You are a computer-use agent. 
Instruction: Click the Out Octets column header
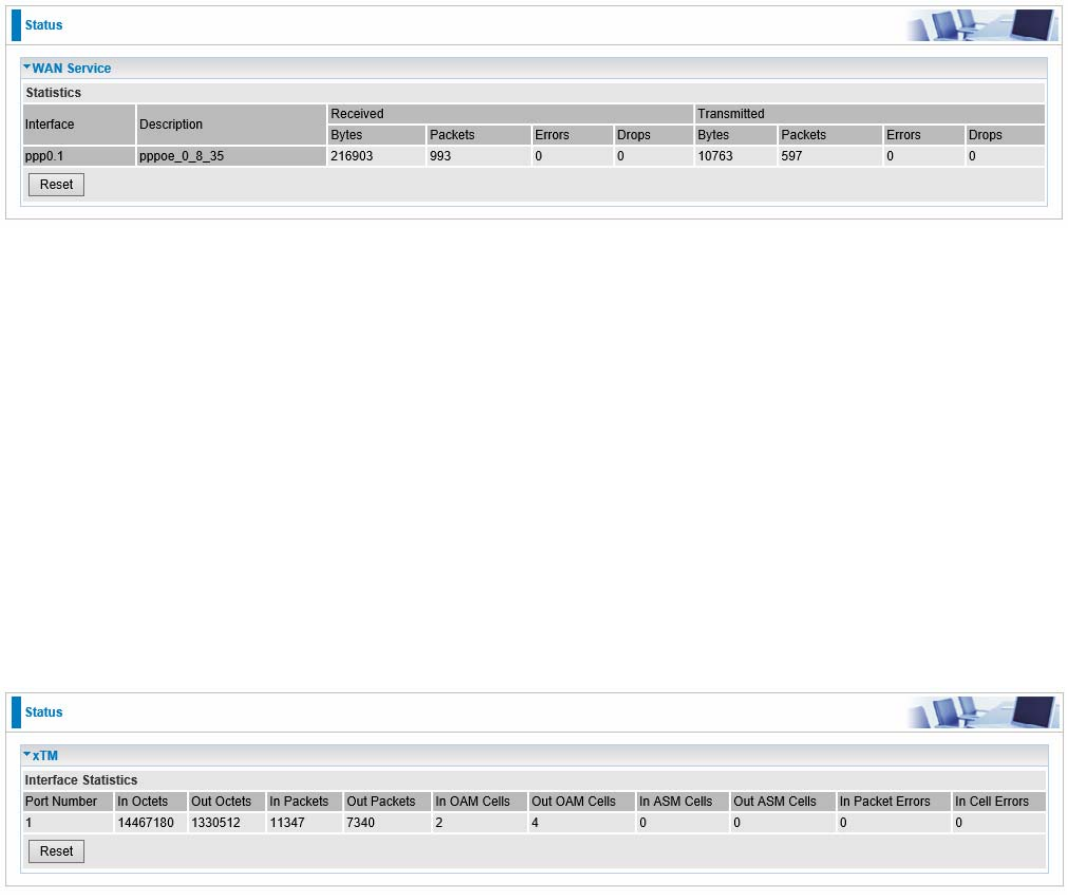pyautogui.click(x=226, y=802)
